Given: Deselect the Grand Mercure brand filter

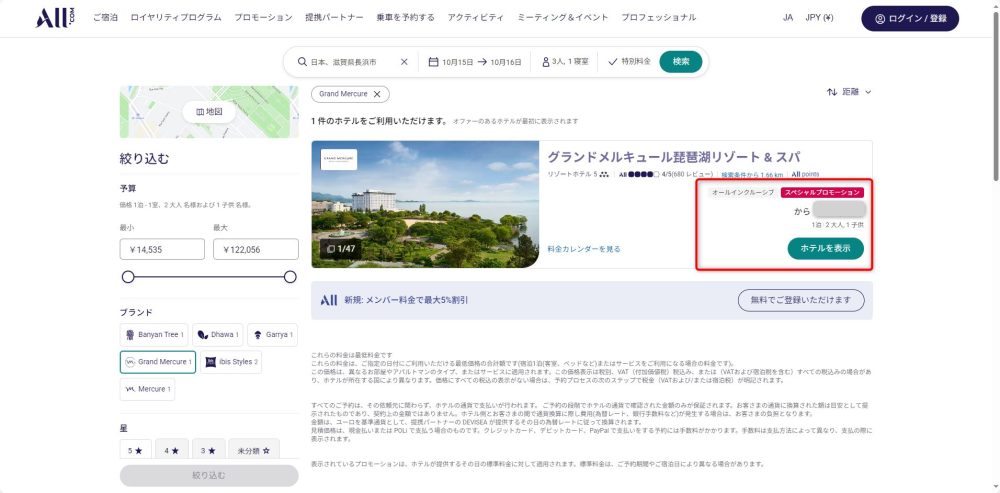Looking at the screenshot, I should point(158,362).
